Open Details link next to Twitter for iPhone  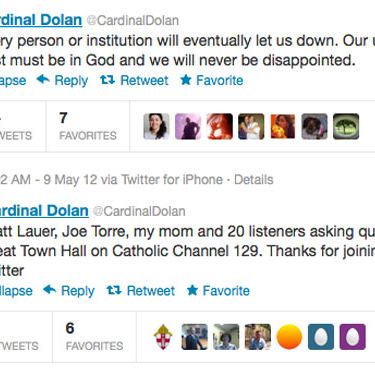tap(254, 180)
